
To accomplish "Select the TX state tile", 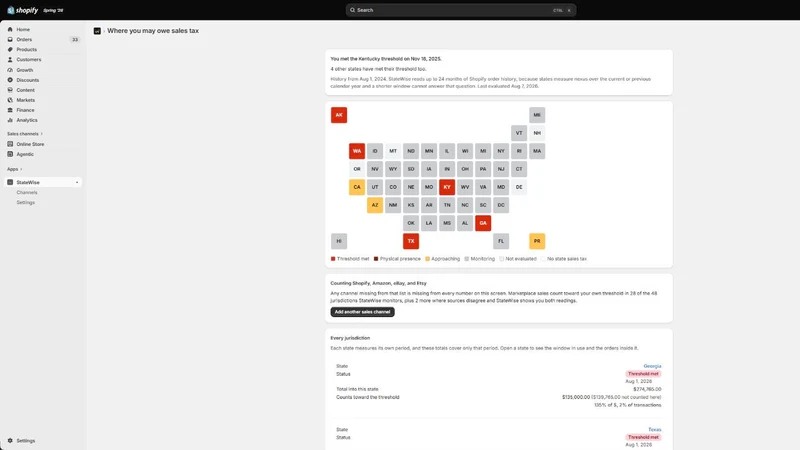I will [x=411, y=241].
